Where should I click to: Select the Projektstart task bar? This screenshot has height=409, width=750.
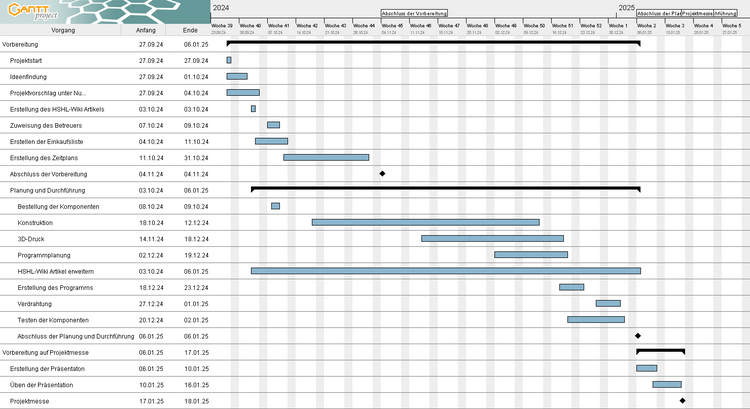click(x=229, y=60)
